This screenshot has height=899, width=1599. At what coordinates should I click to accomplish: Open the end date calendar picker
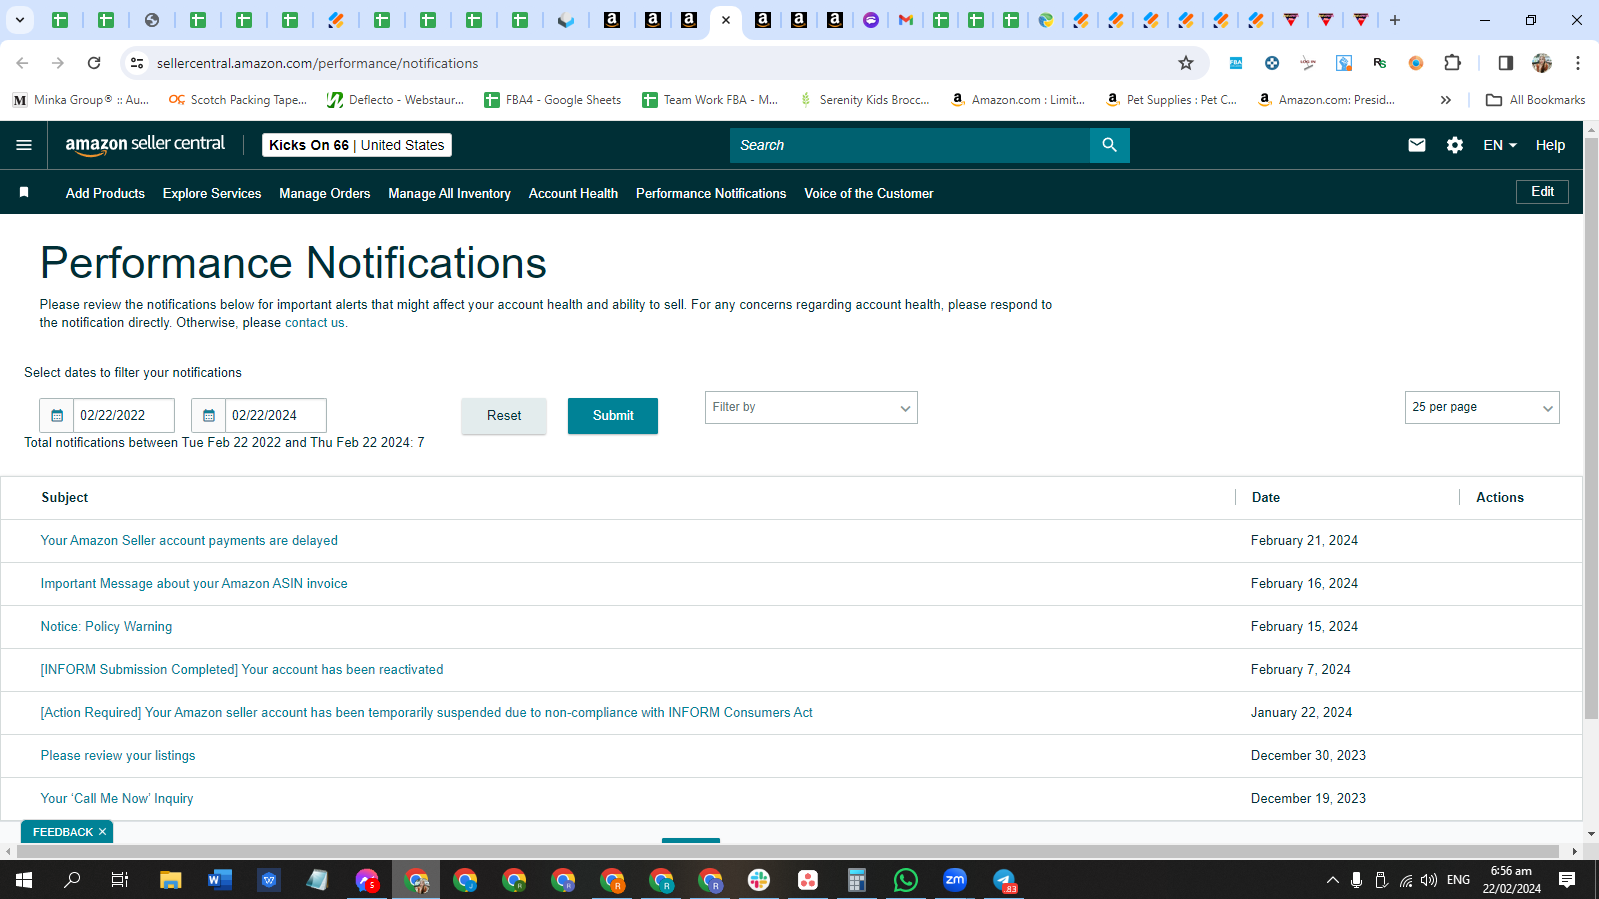tap(209, 416)
